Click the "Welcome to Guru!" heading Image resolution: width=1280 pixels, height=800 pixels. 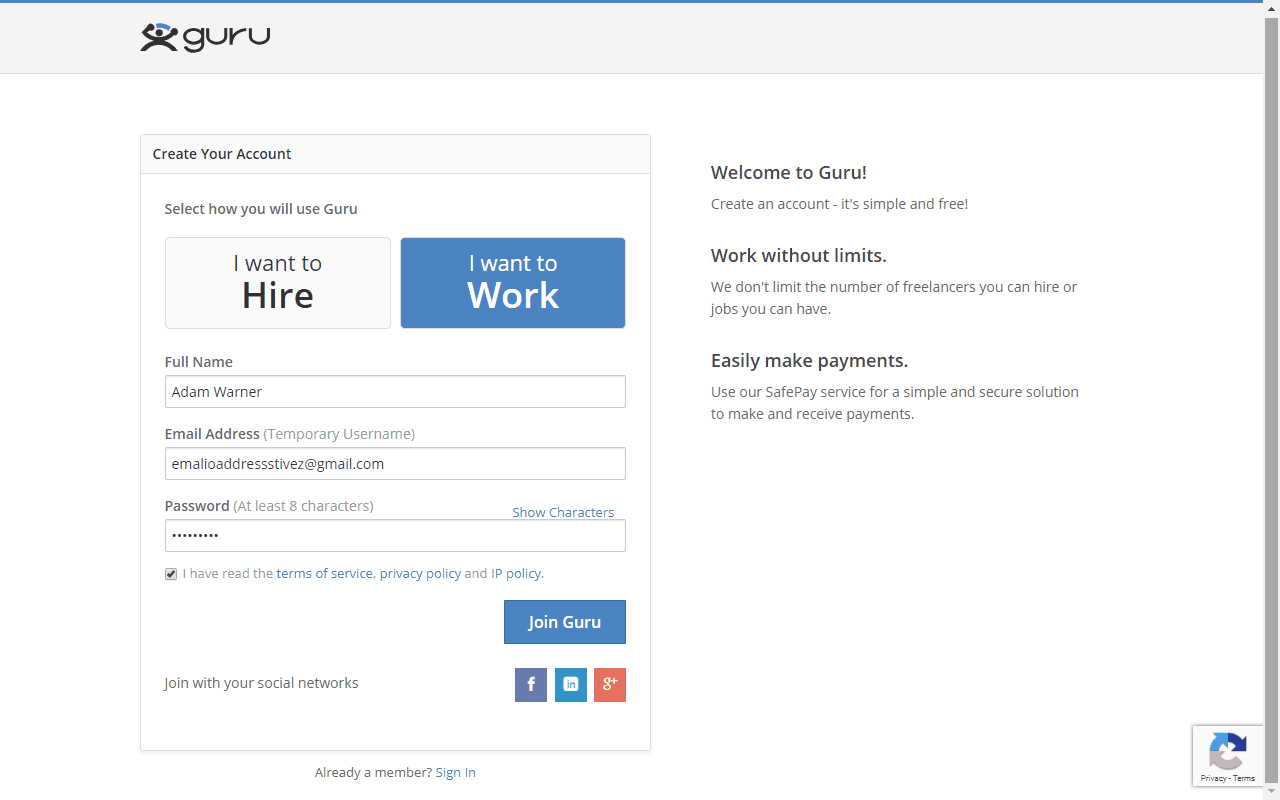(789, 173)
